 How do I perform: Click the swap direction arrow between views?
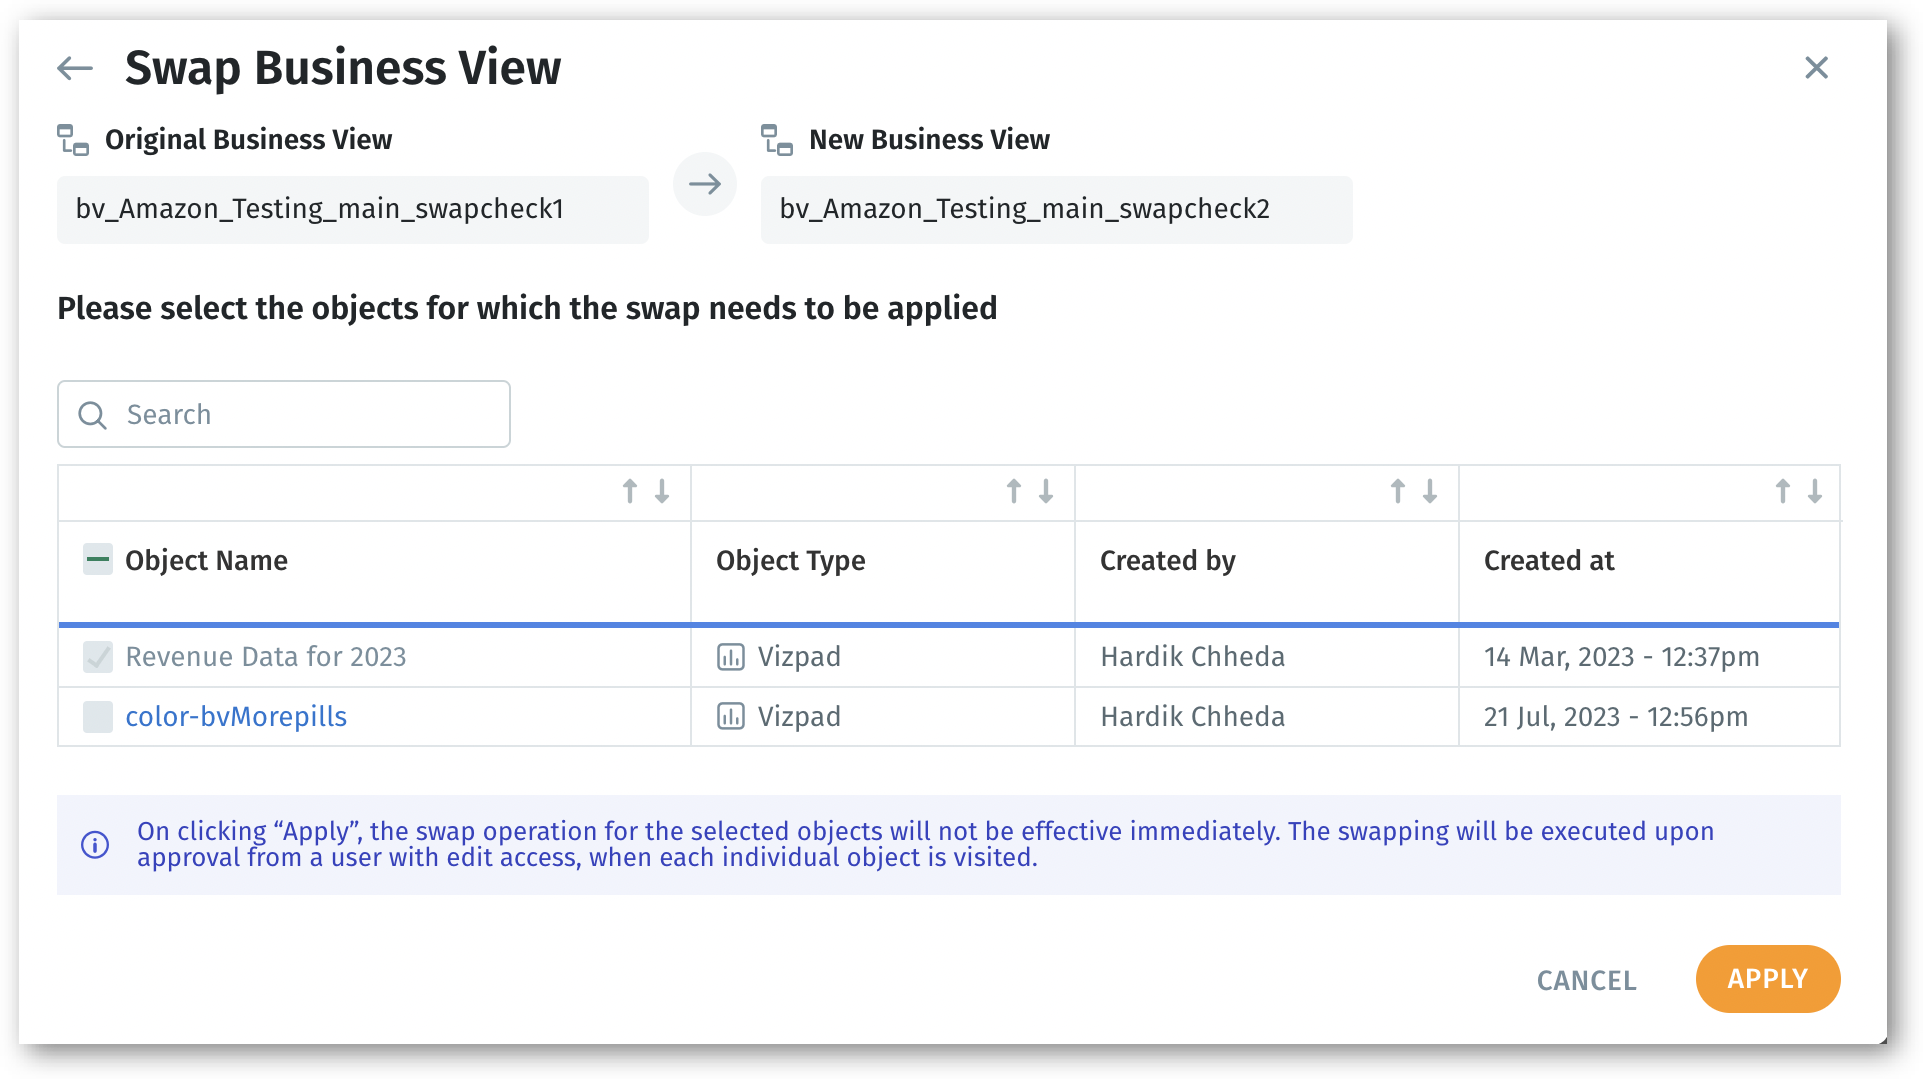[x=705, y=184]
